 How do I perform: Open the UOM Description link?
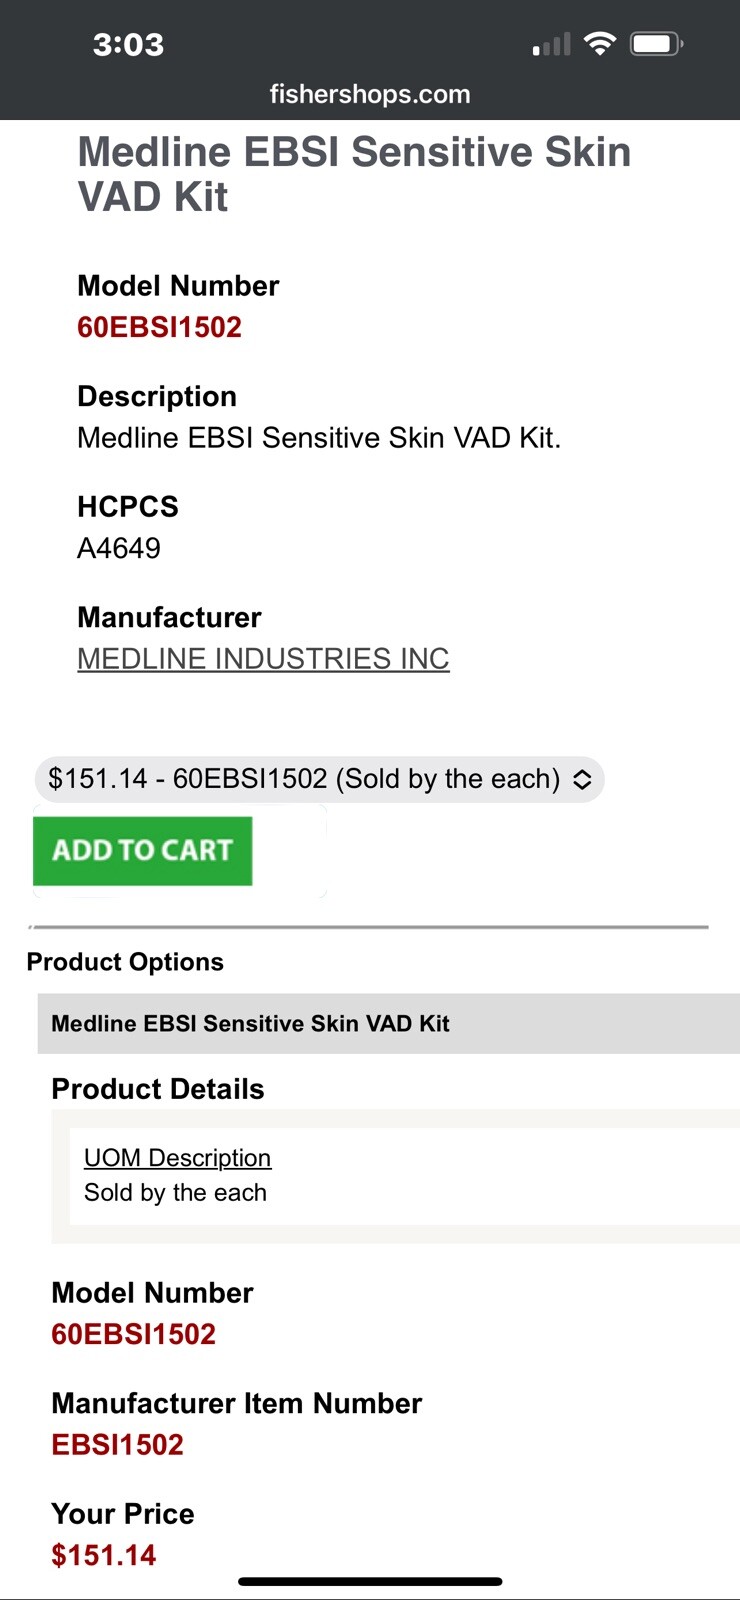pyautogui.click(x=177, y=1157)
